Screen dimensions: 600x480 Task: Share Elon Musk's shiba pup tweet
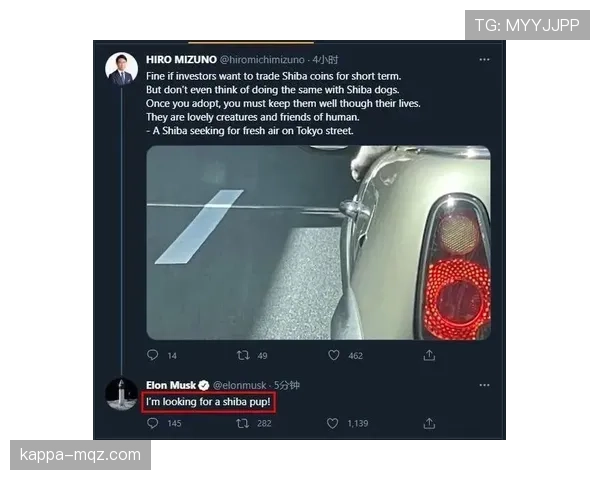click(429, 423)
